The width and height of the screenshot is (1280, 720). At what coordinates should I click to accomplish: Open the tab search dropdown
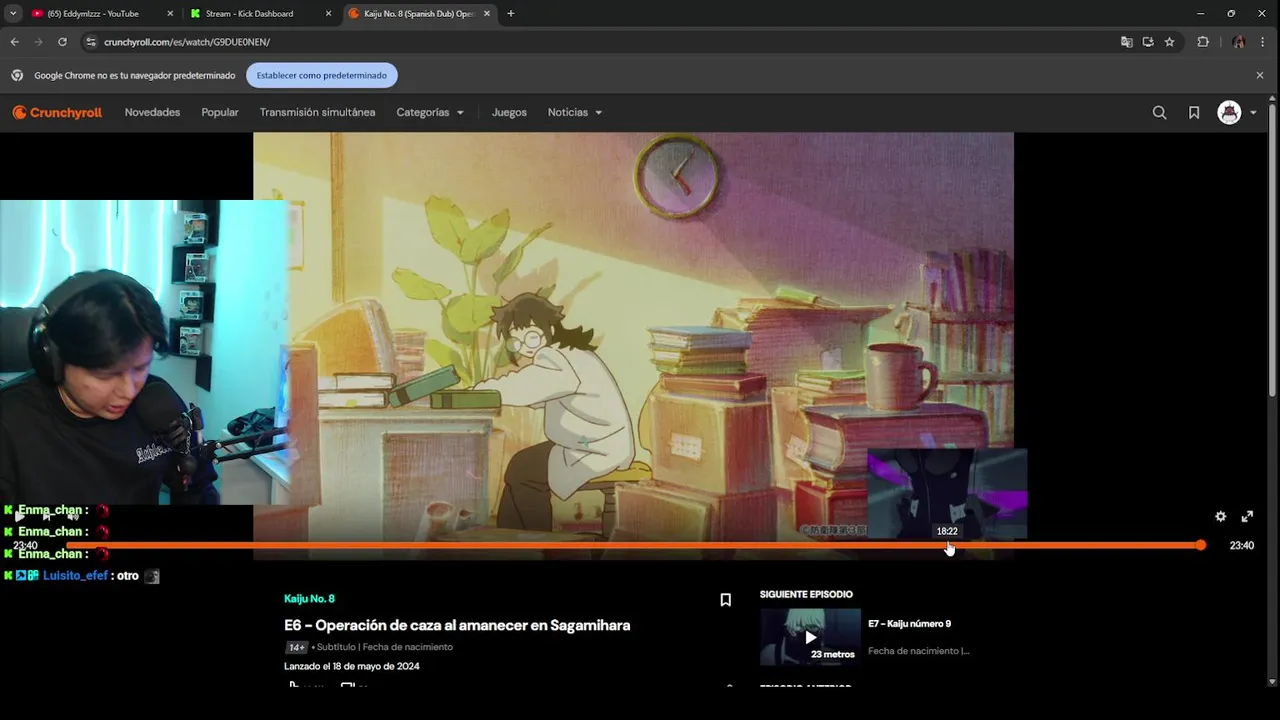tap(12, 14)
